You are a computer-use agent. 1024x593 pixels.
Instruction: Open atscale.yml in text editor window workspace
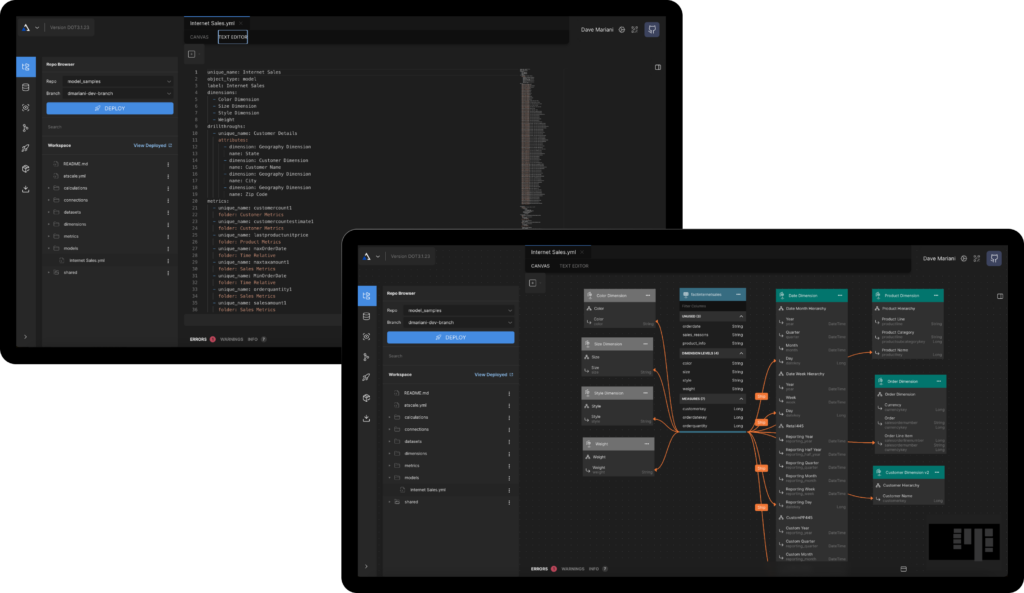(74, 176)
